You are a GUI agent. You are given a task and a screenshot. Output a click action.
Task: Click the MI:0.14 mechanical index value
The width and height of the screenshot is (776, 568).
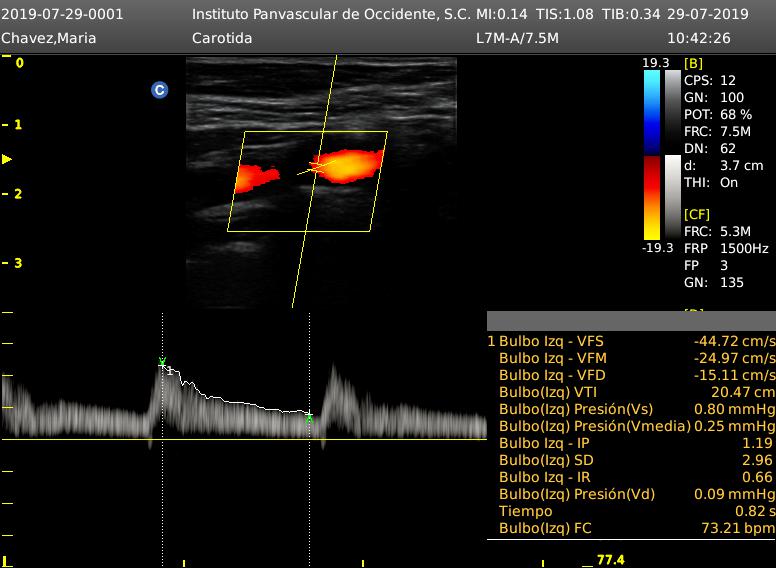click(501, 14)
